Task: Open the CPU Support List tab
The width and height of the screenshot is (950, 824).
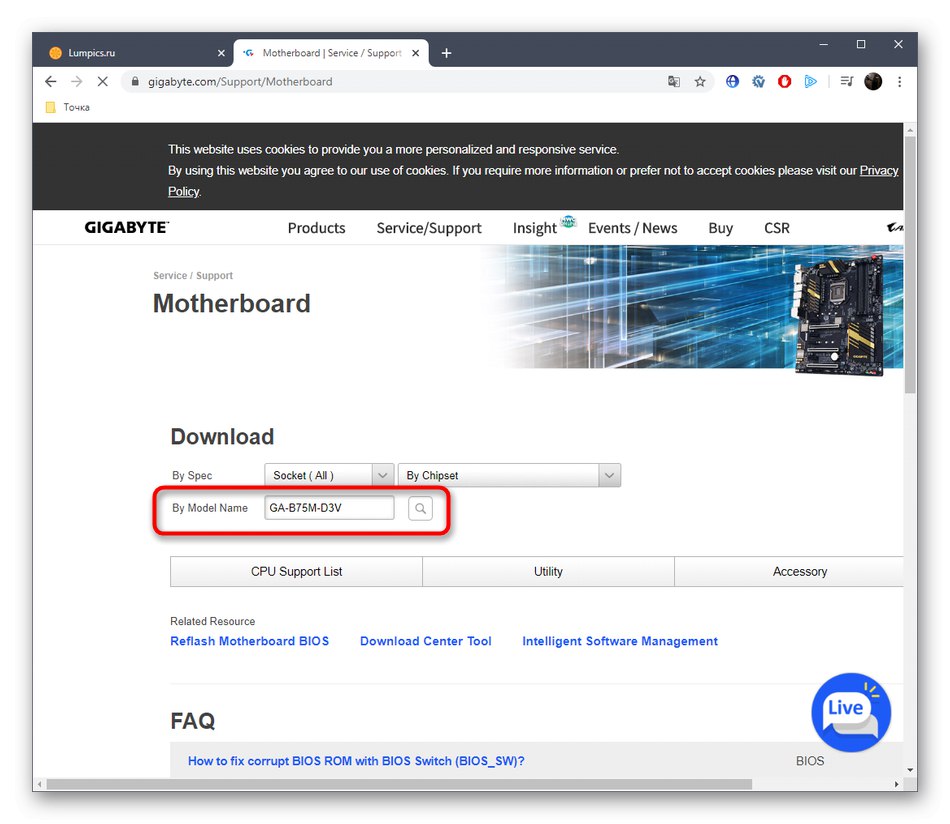Action: 296,571
